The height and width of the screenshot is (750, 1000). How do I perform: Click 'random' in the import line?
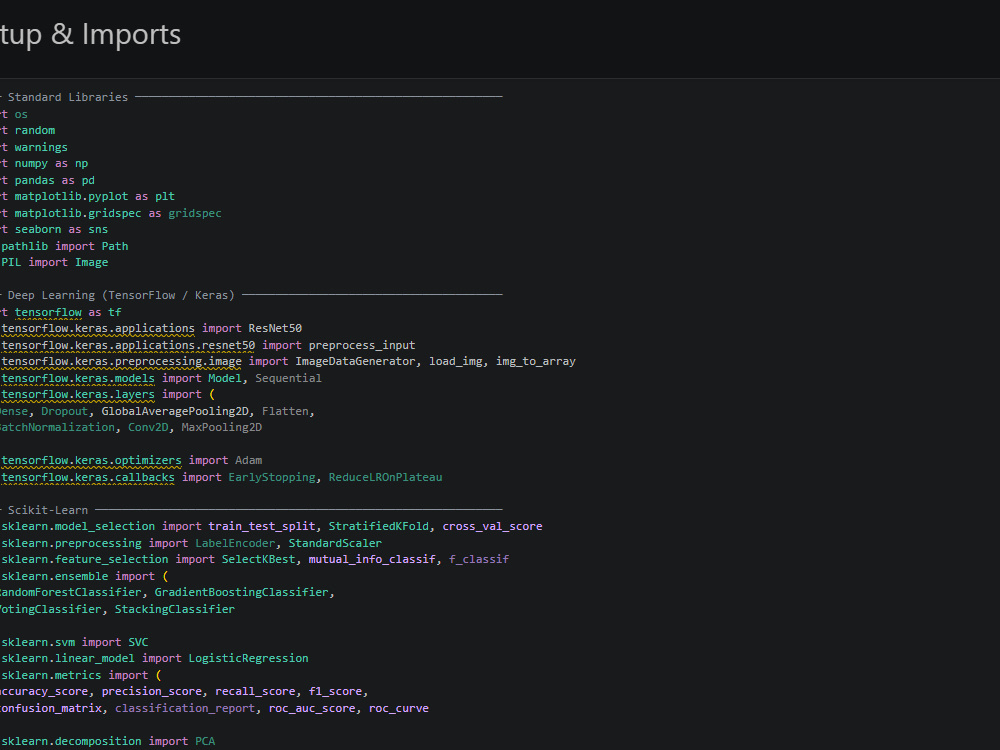[x=35, y=130]
